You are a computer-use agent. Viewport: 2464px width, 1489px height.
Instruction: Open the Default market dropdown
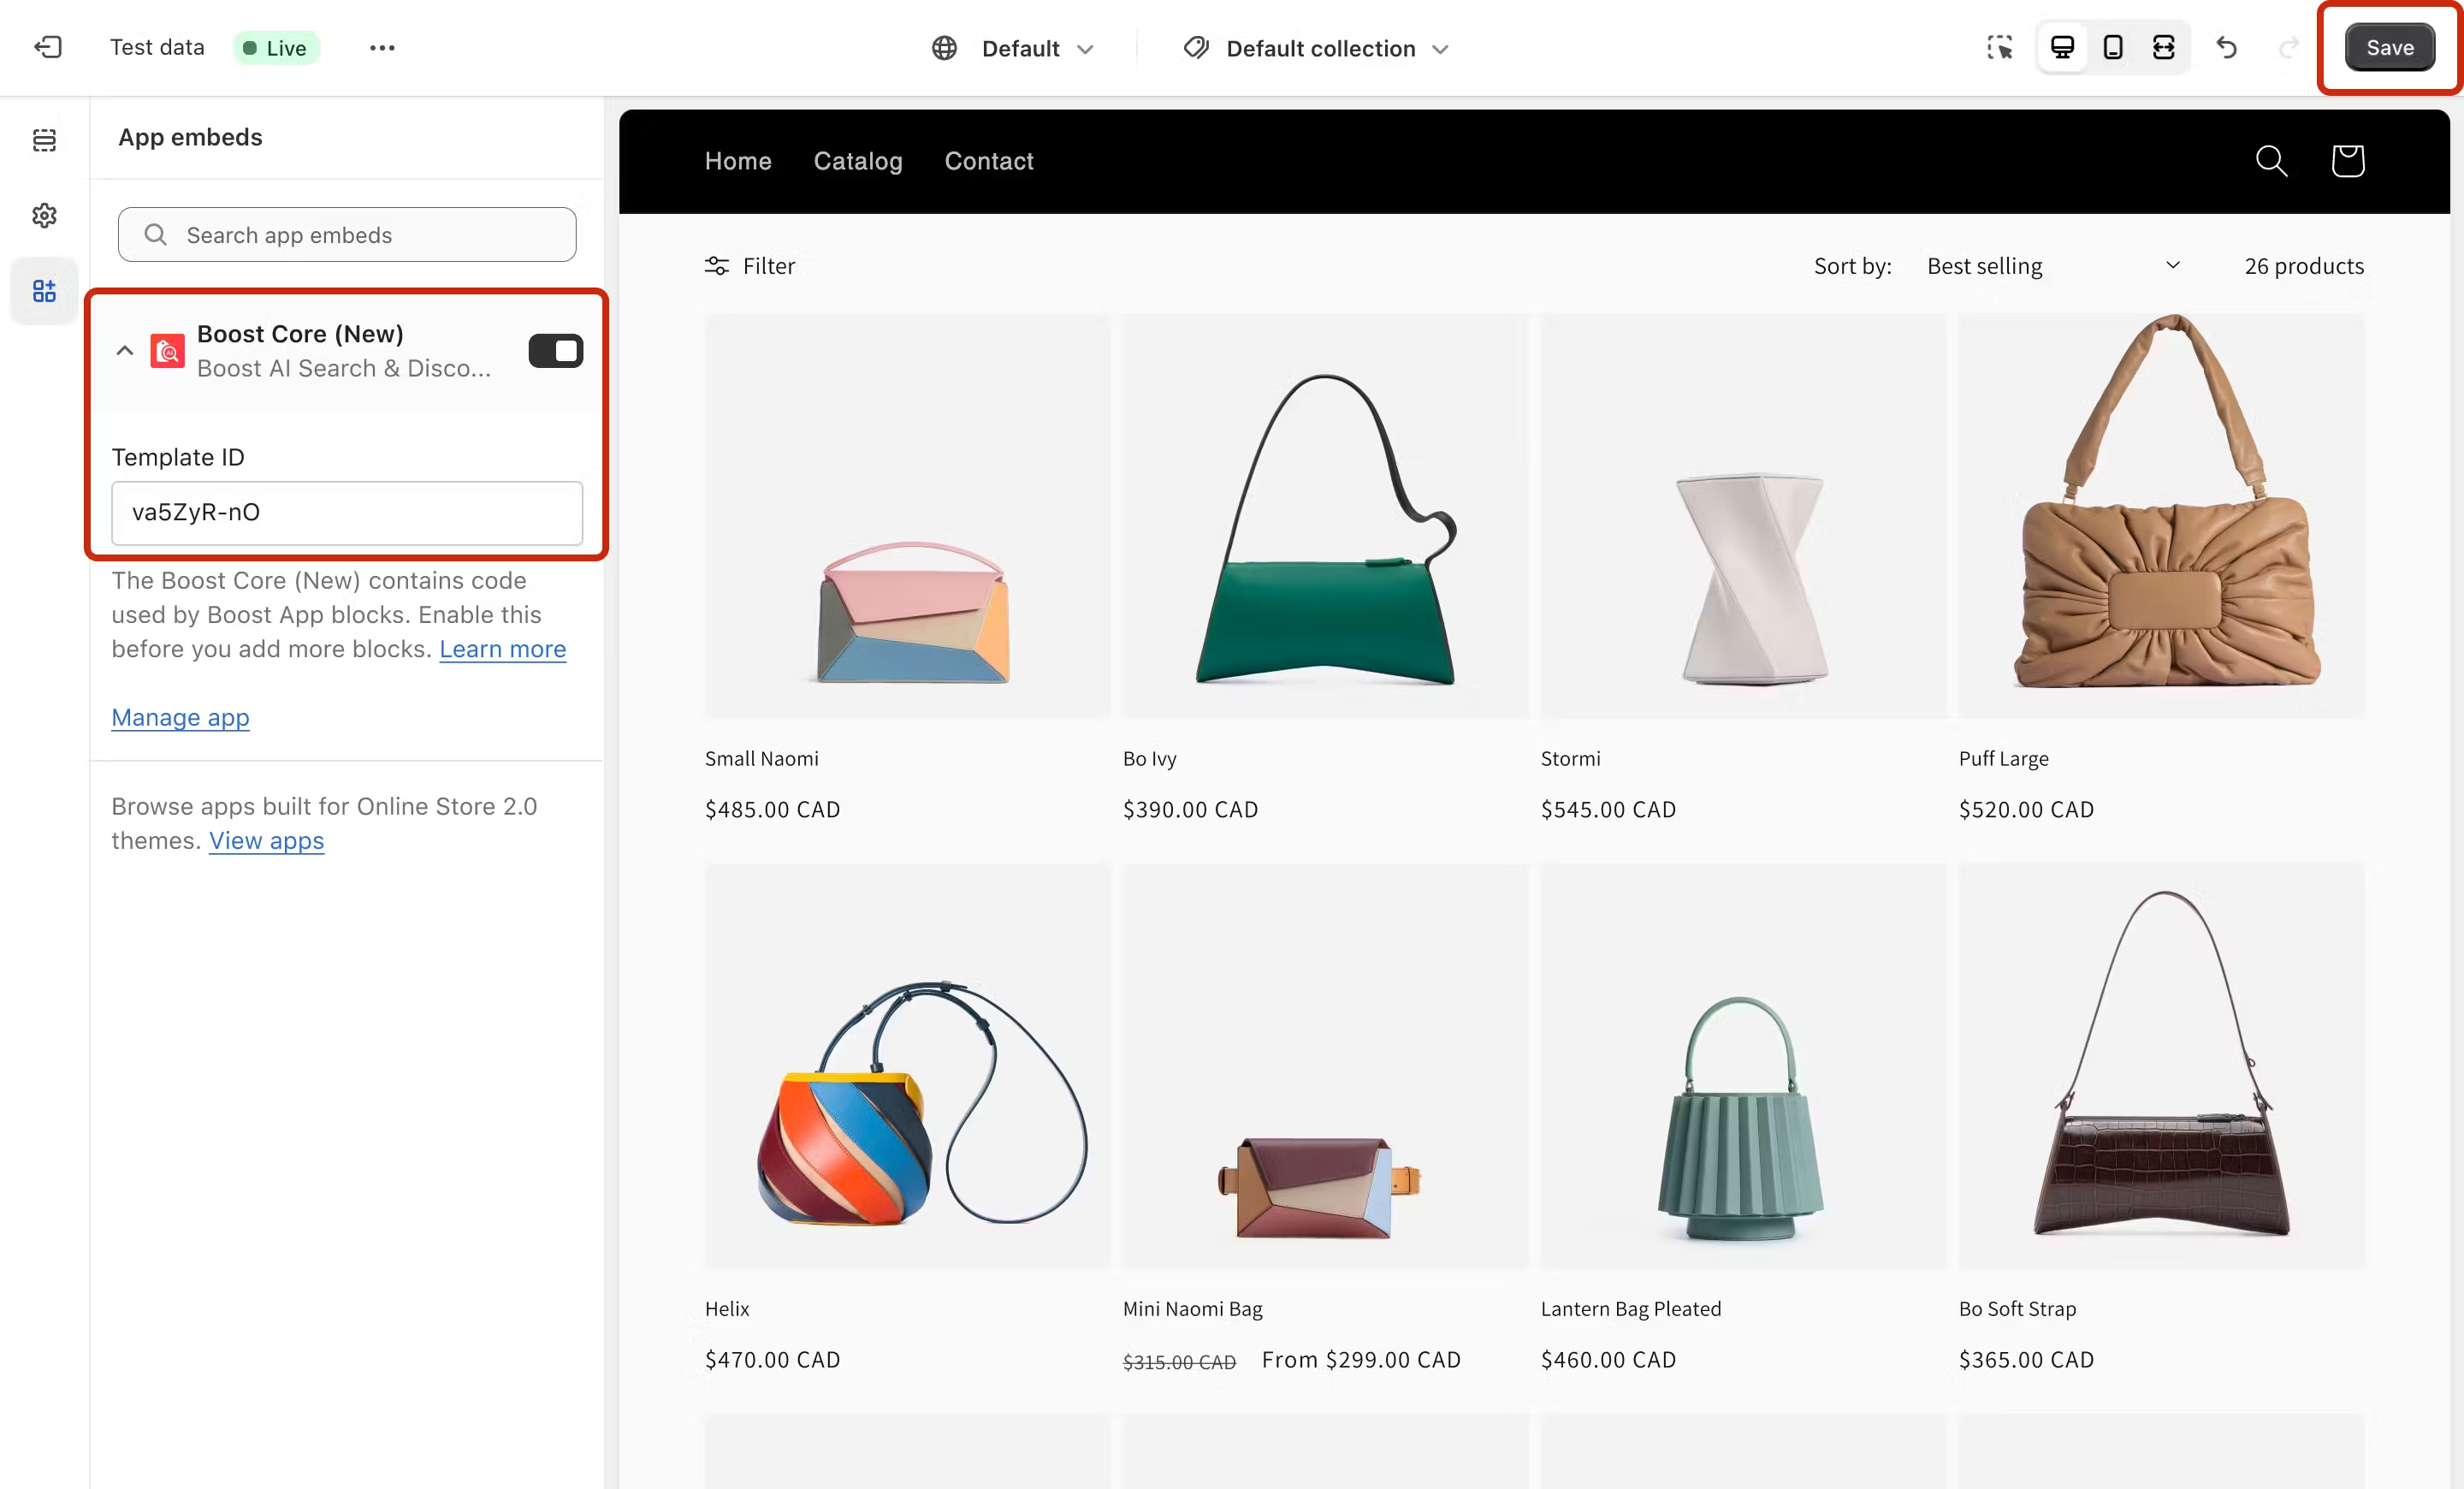1013,48
